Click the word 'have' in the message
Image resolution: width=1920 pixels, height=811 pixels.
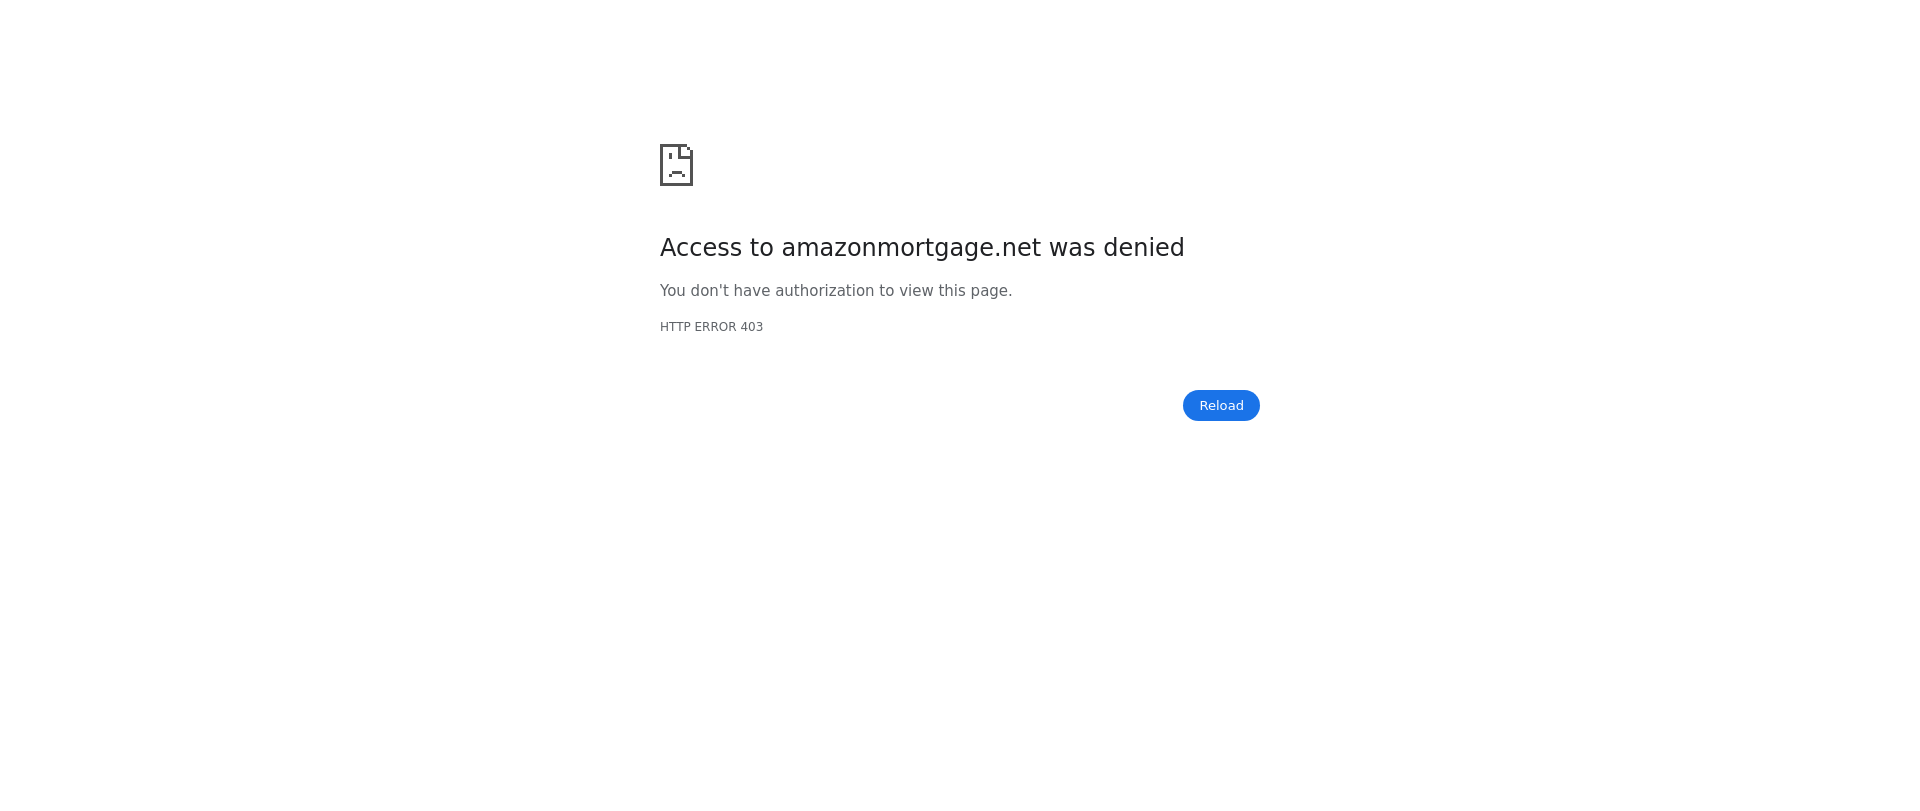click(x=752, y=291)
